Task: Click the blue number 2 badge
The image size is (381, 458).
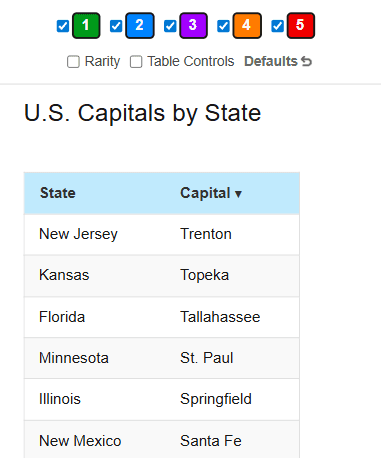Action: (x=140, y=26)
